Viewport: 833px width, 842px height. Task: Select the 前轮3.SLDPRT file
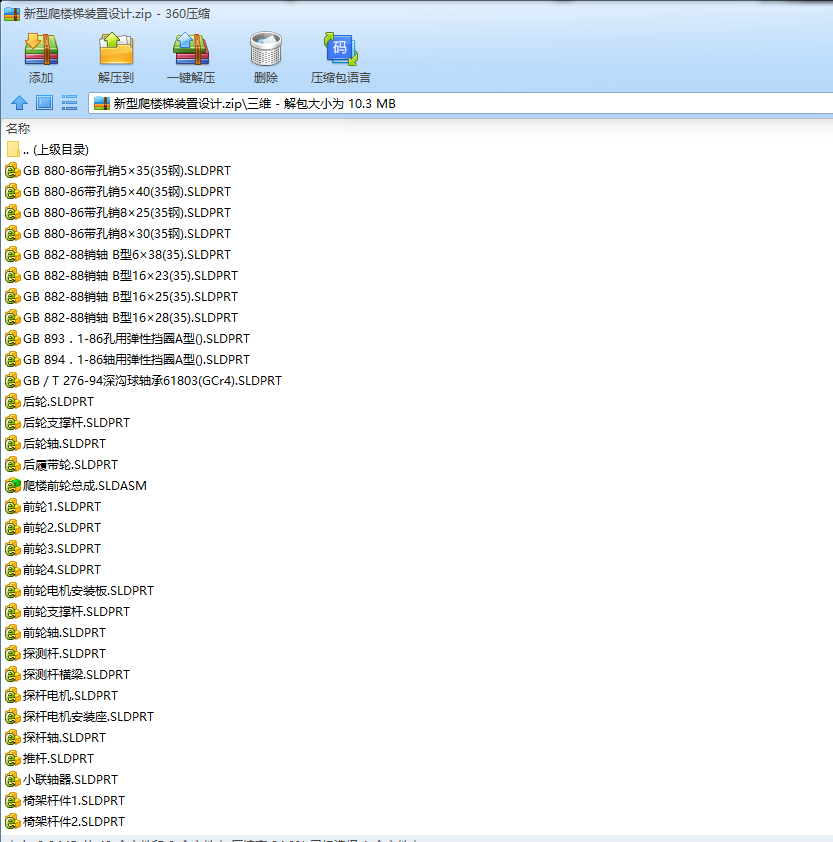click(x=53, y=548)
